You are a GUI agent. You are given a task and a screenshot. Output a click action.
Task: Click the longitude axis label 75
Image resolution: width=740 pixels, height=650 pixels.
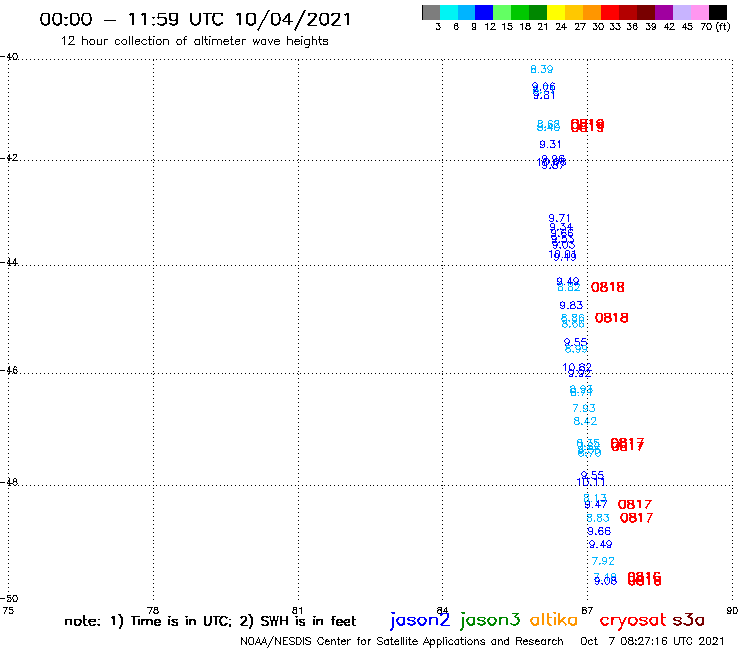pos(8,611)
